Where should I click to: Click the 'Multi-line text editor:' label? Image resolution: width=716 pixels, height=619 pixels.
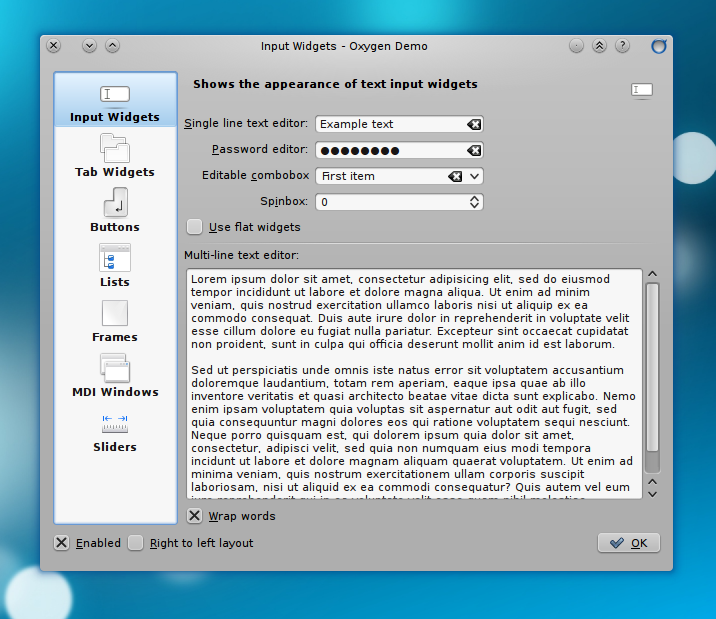[242, 255]
